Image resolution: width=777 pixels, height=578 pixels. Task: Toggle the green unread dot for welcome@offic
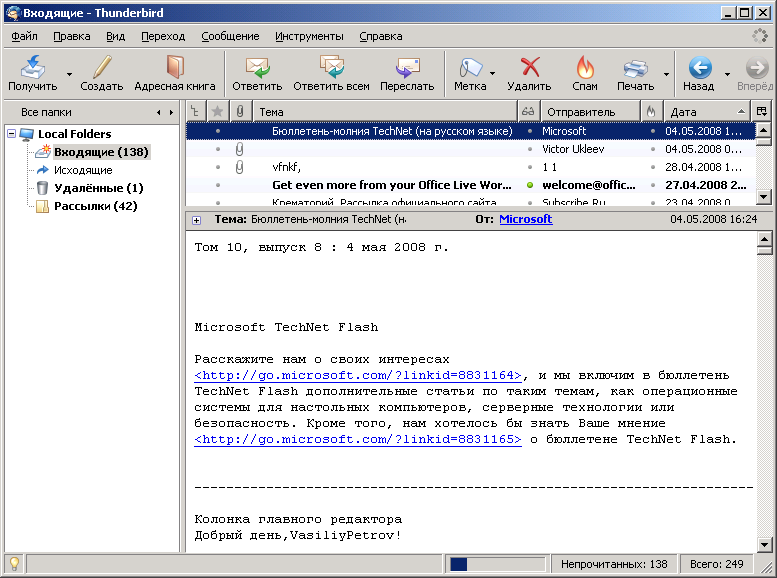(530, 185)
